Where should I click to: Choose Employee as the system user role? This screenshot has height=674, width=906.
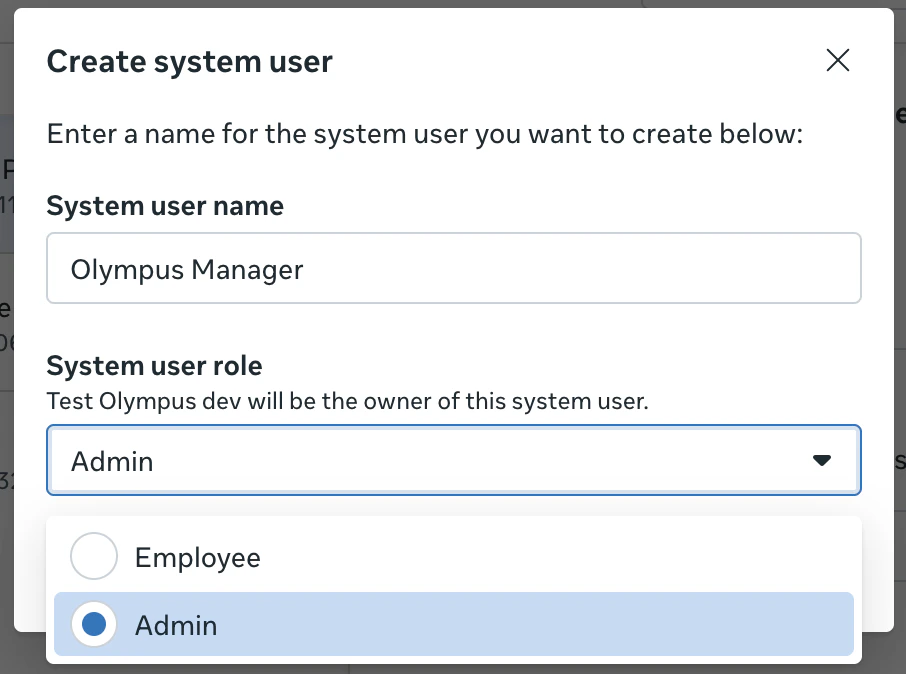point(197,557)
